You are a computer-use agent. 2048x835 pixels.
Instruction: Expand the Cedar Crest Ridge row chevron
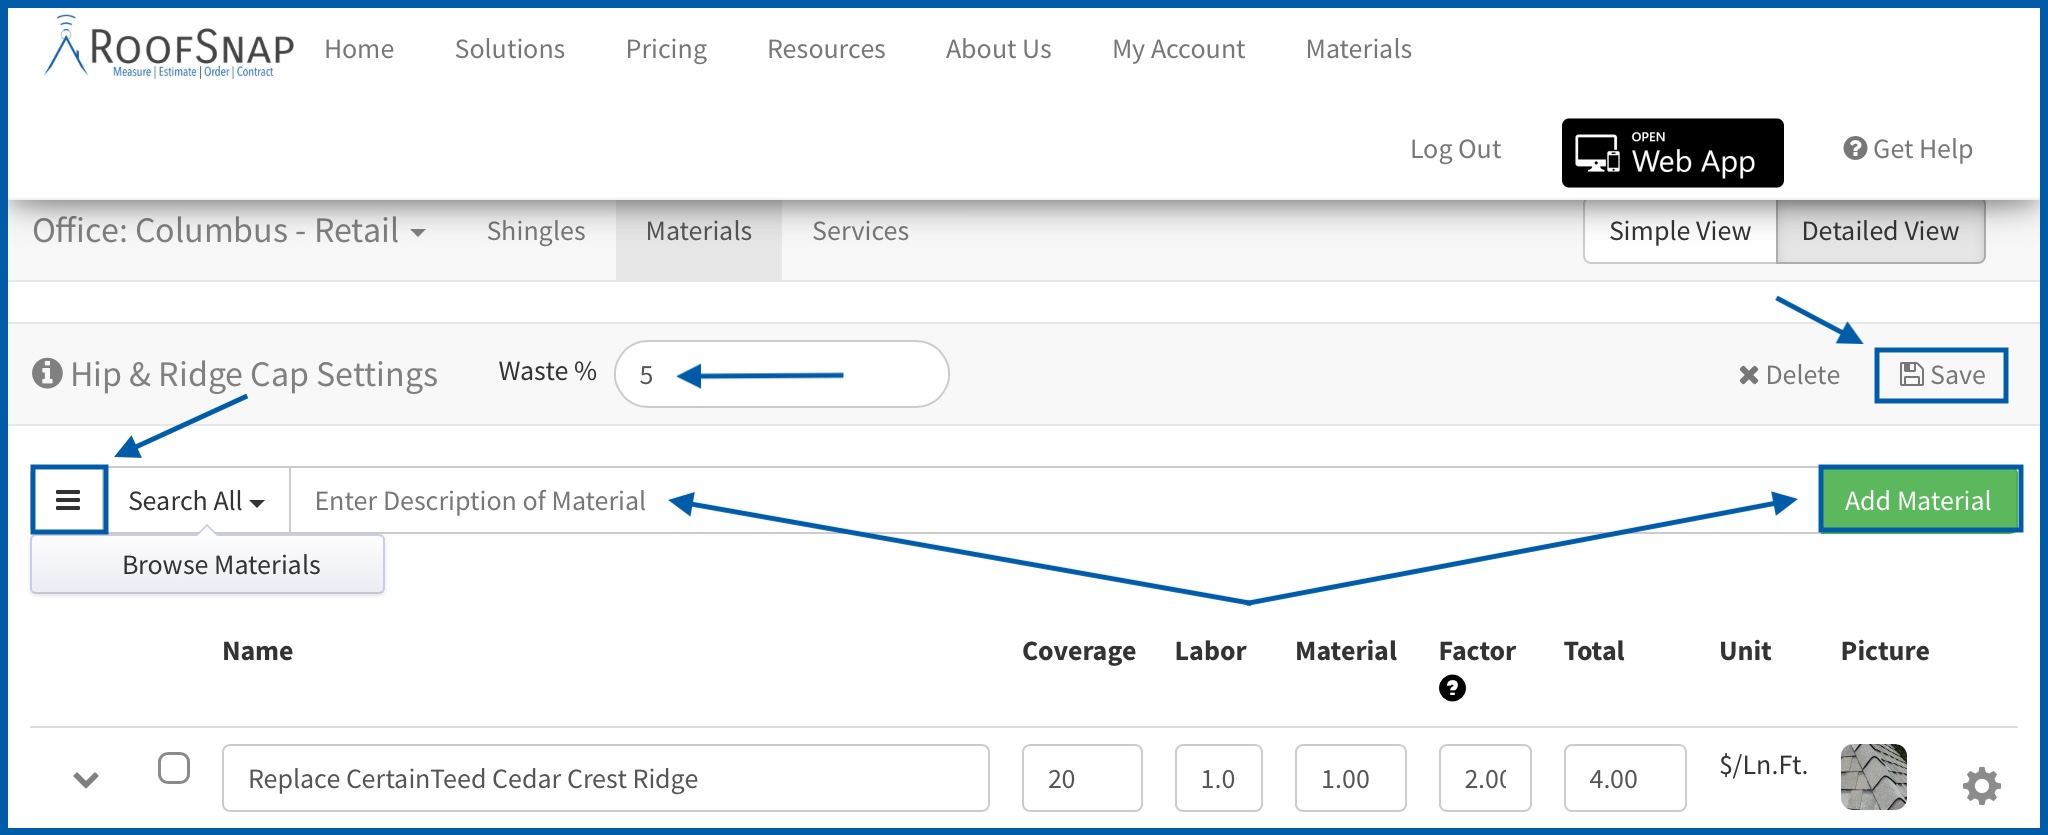click(x=86, y=779)
